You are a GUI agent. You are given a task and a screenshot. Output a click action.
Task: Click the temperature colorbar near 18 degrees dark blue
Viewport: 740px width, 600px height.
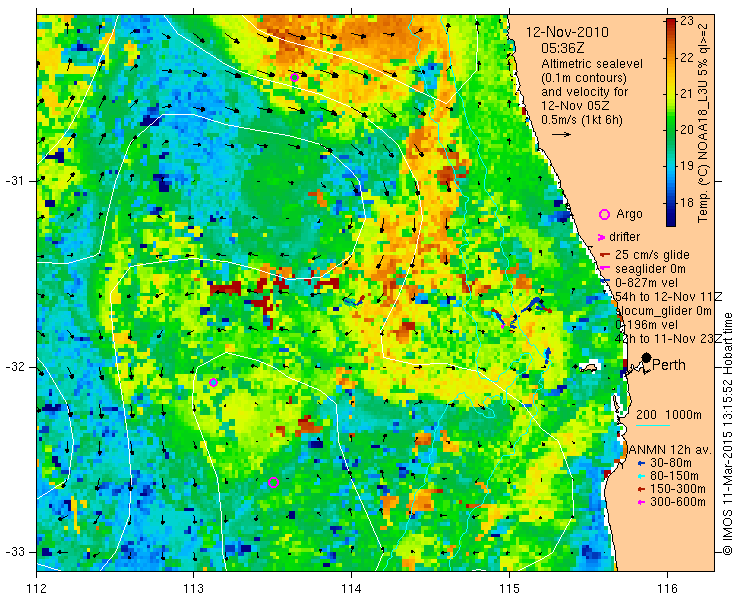point(671,203)
